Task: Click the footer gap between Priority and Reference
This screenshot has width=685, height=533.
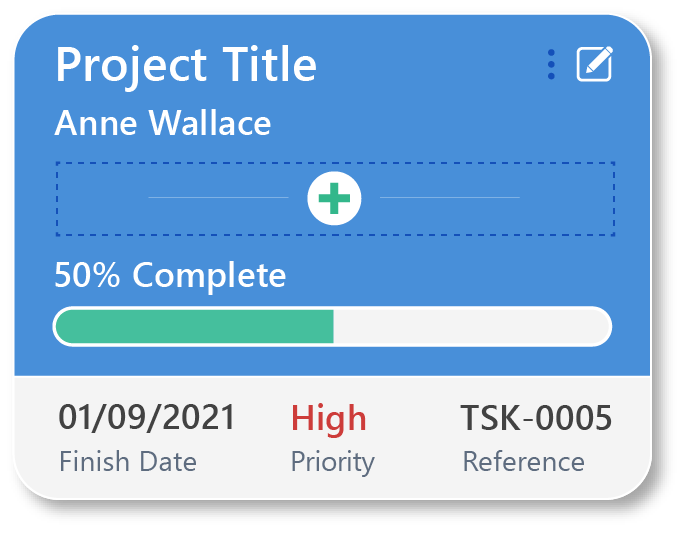Action: click(417, 437)
